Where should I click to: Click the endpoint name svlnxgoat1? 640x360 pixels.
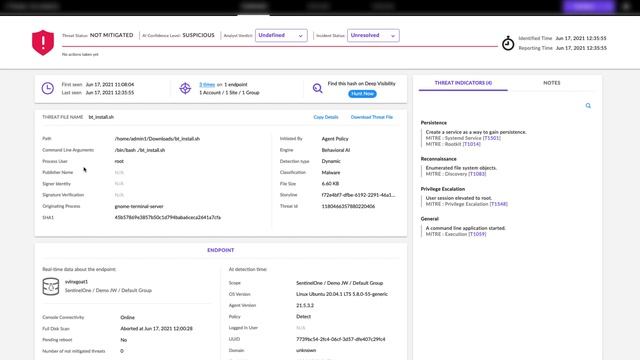tap(76, 282)
